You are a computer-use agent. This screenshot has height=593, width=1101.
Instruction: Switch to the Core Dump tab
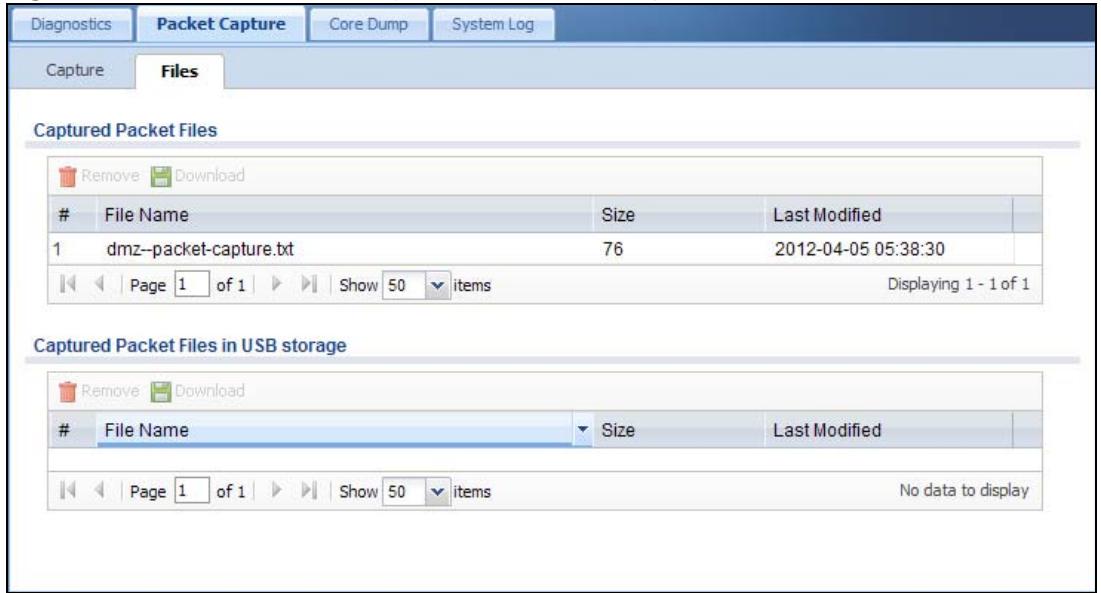(369, 25)
